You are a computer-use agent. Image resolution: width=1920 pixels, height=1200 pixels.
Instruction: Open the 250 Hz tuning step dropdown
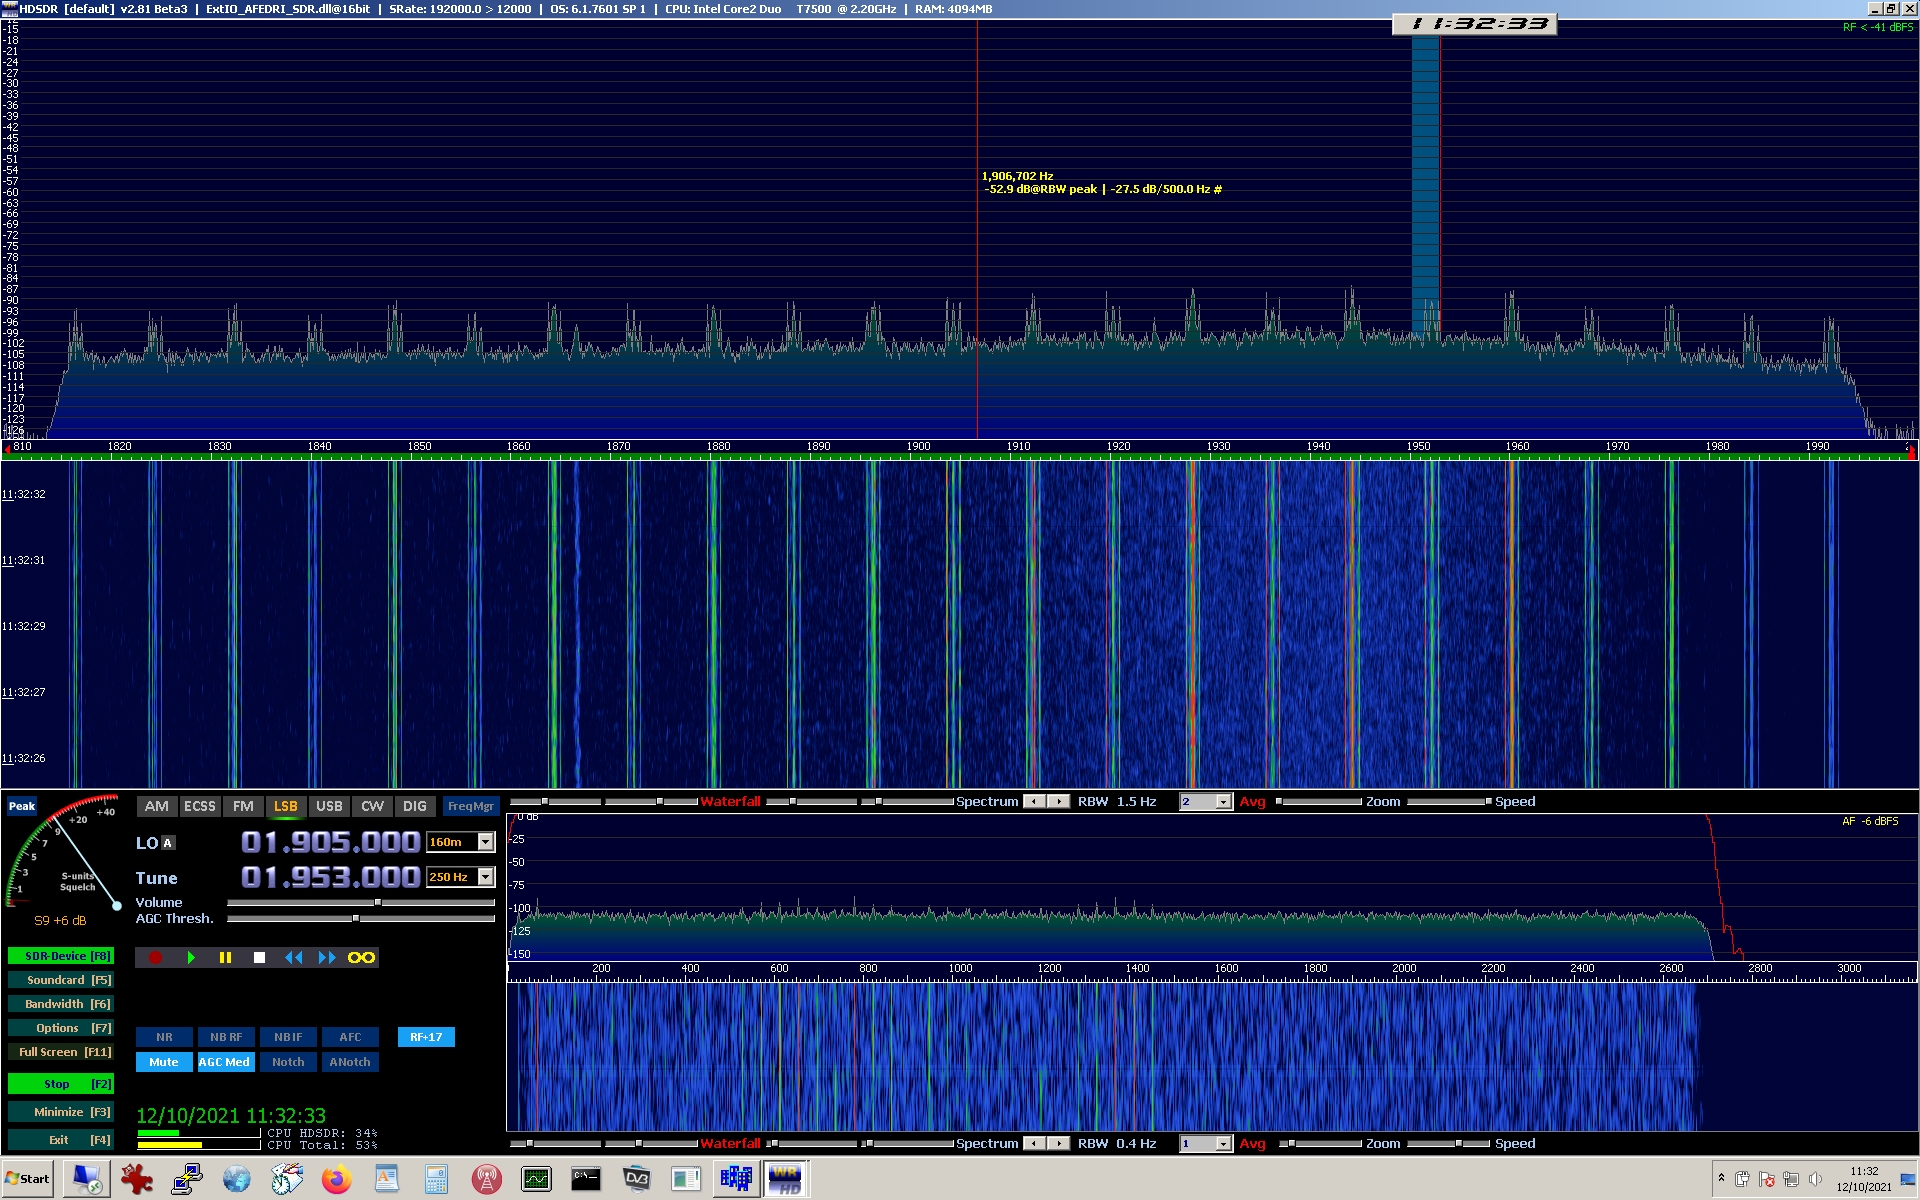coord(486,877)
